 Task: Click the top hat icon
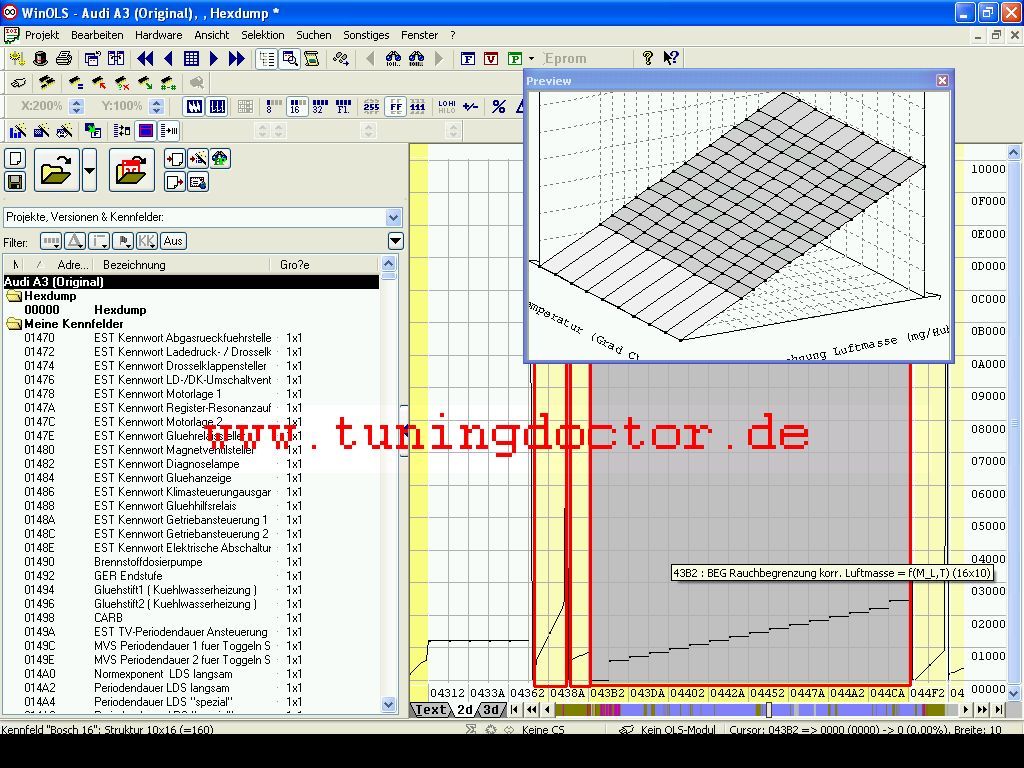40,59
